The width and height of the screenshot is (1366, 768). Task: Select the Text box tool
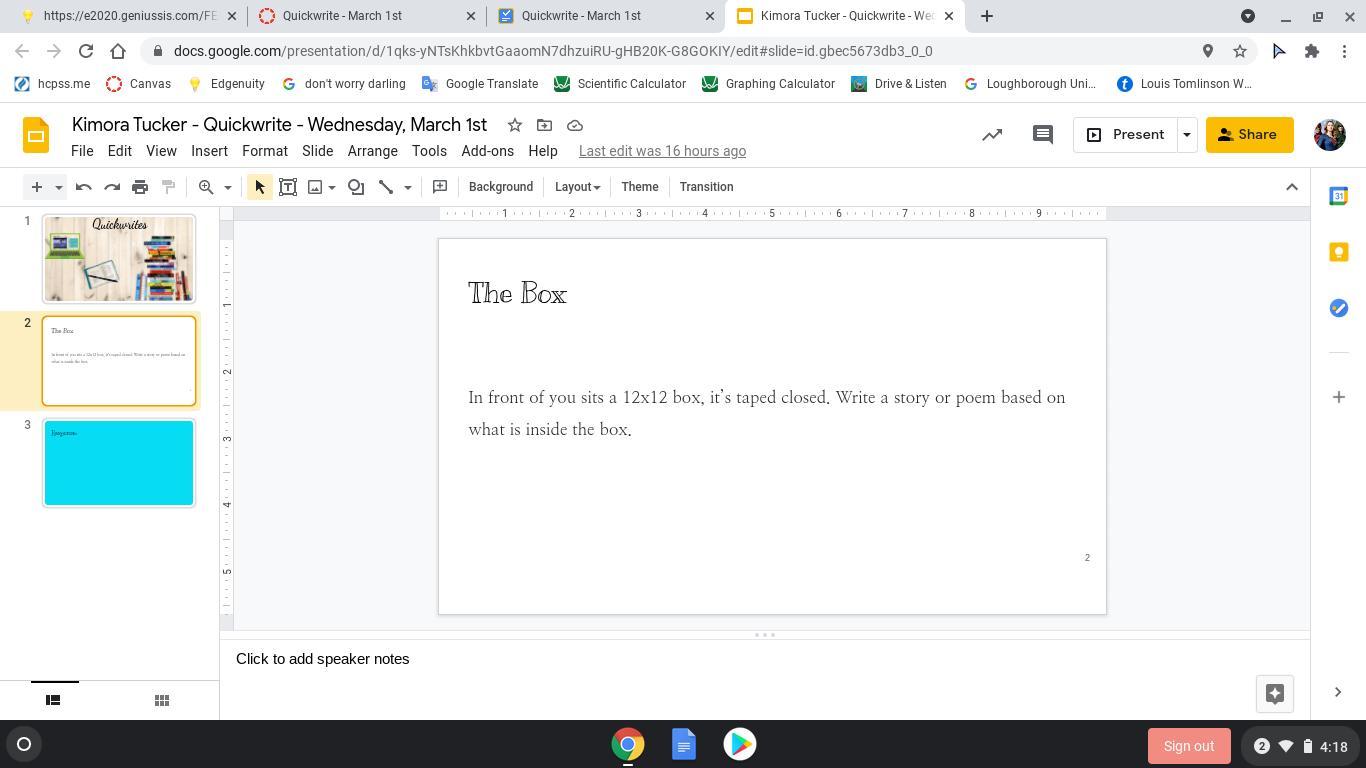click(288, 187)
